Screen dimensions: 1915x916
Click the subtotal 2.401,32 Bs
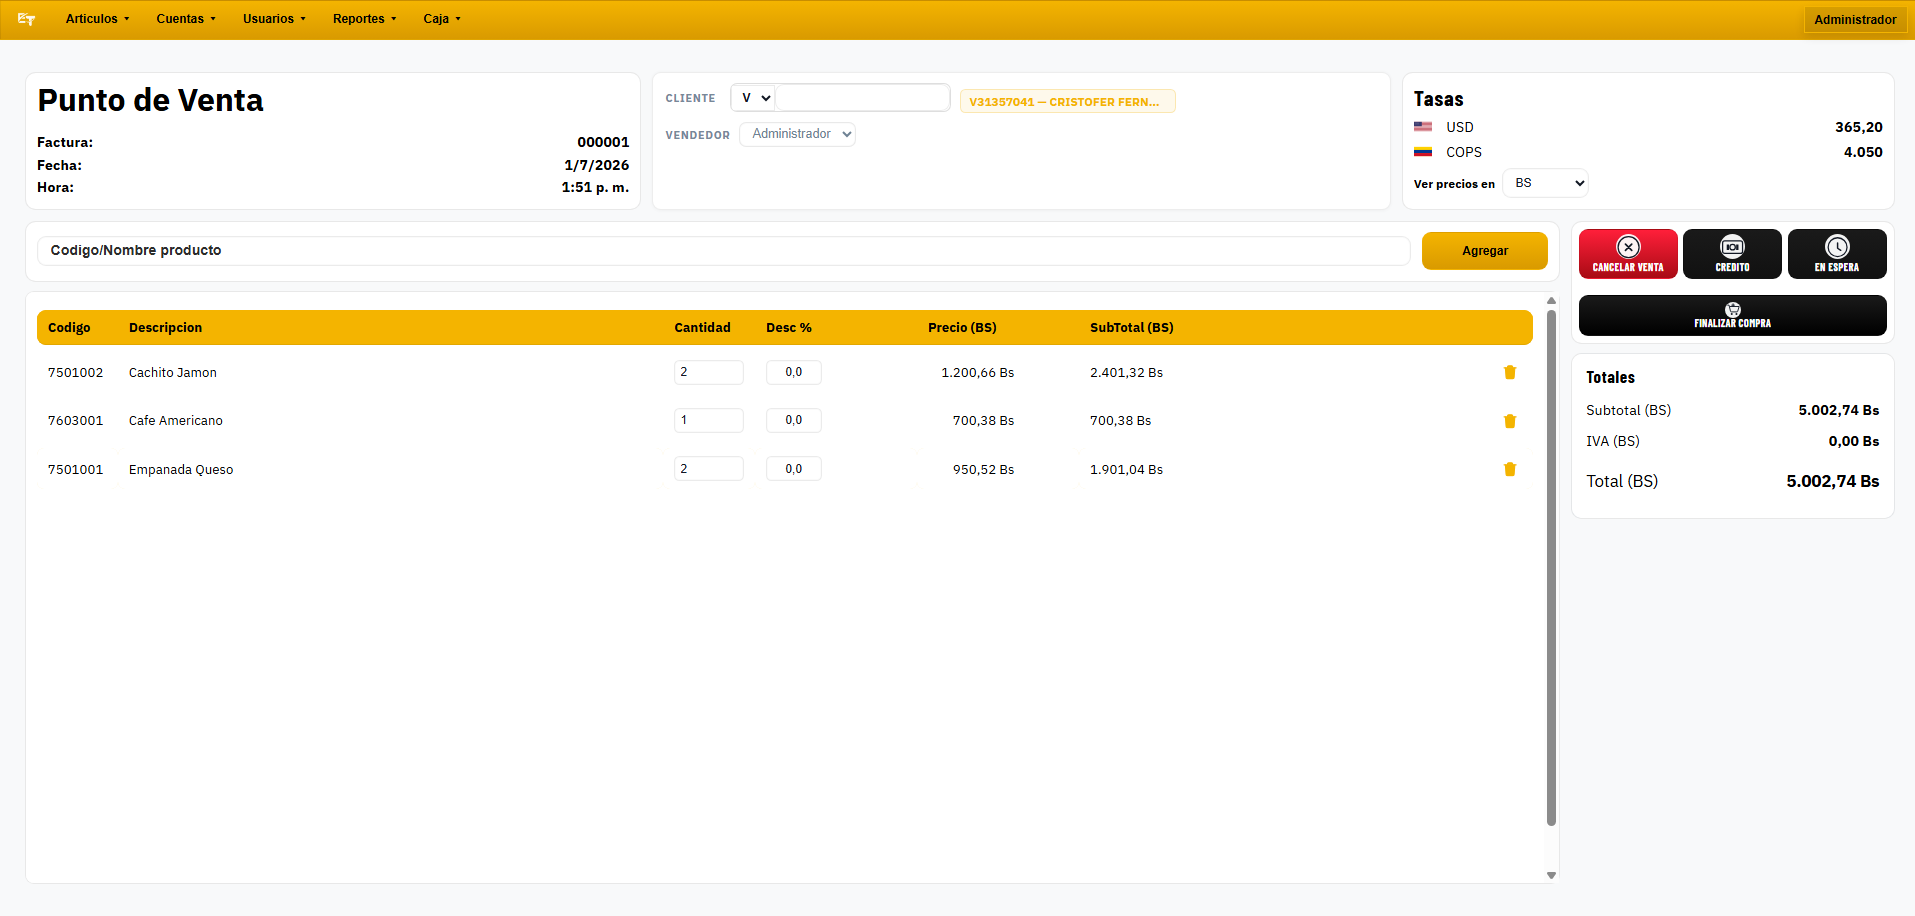(1126, 373)
